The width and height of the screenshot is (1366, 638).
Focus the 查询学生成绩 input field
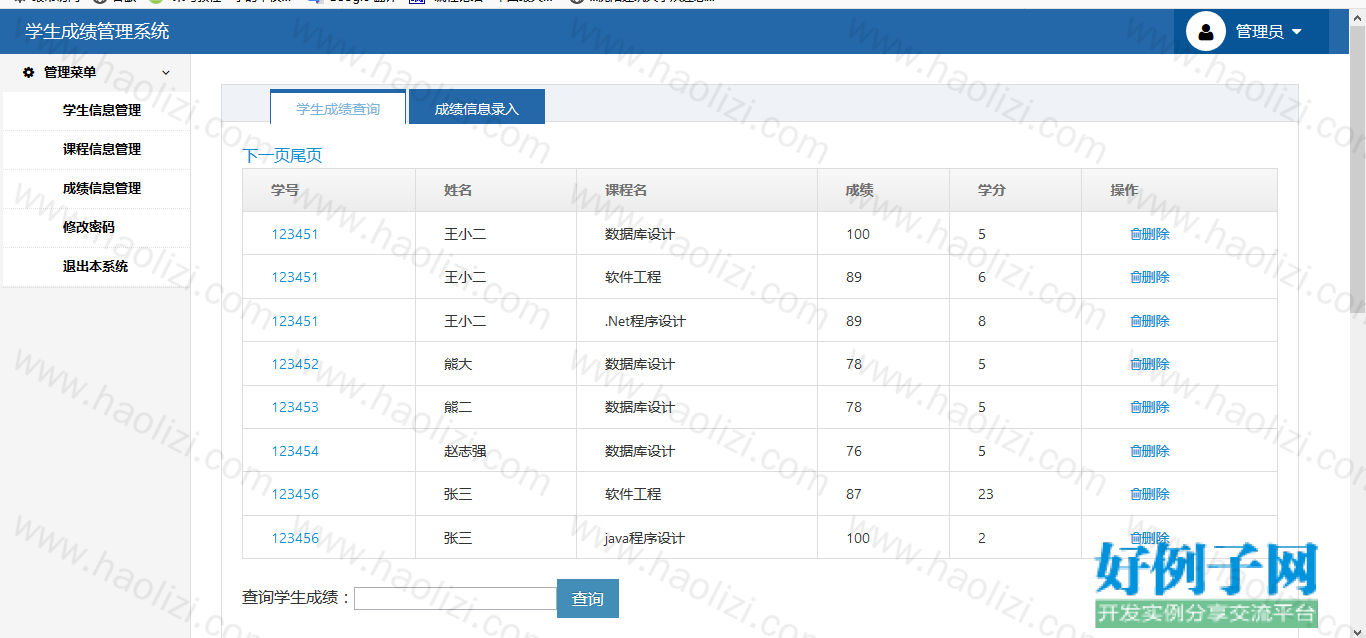click(455, 598)
